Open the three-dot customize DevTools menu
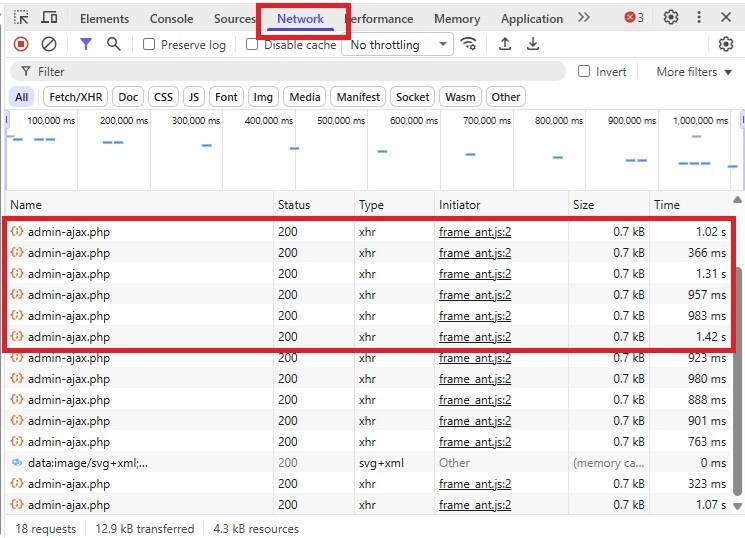Image resolution: width=745 pixels, height=538 pixels. (698, 18)
